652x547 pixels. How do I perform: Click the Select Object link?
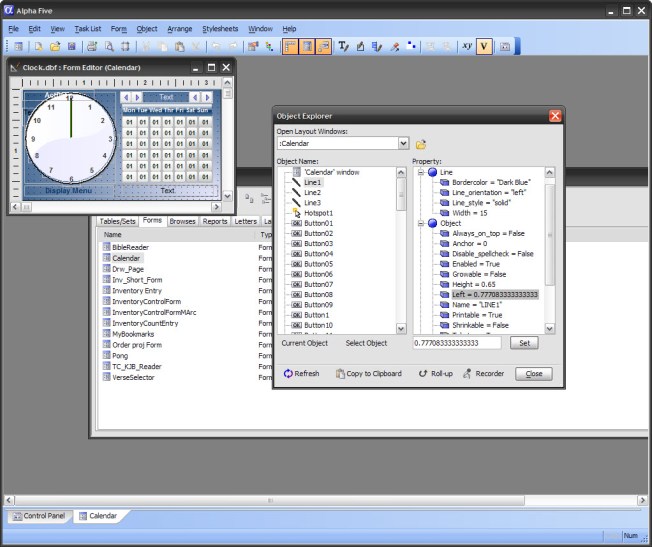point(366,343)
